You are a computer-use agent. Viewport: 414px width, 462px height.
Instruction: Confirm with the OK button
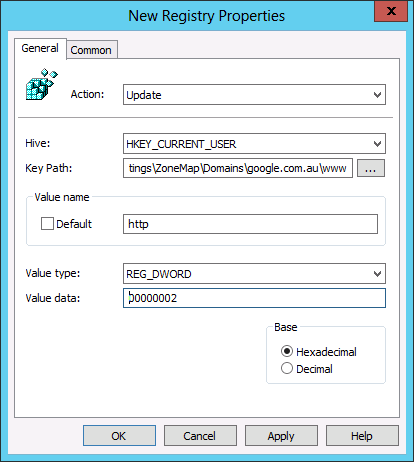click(119, 436)
